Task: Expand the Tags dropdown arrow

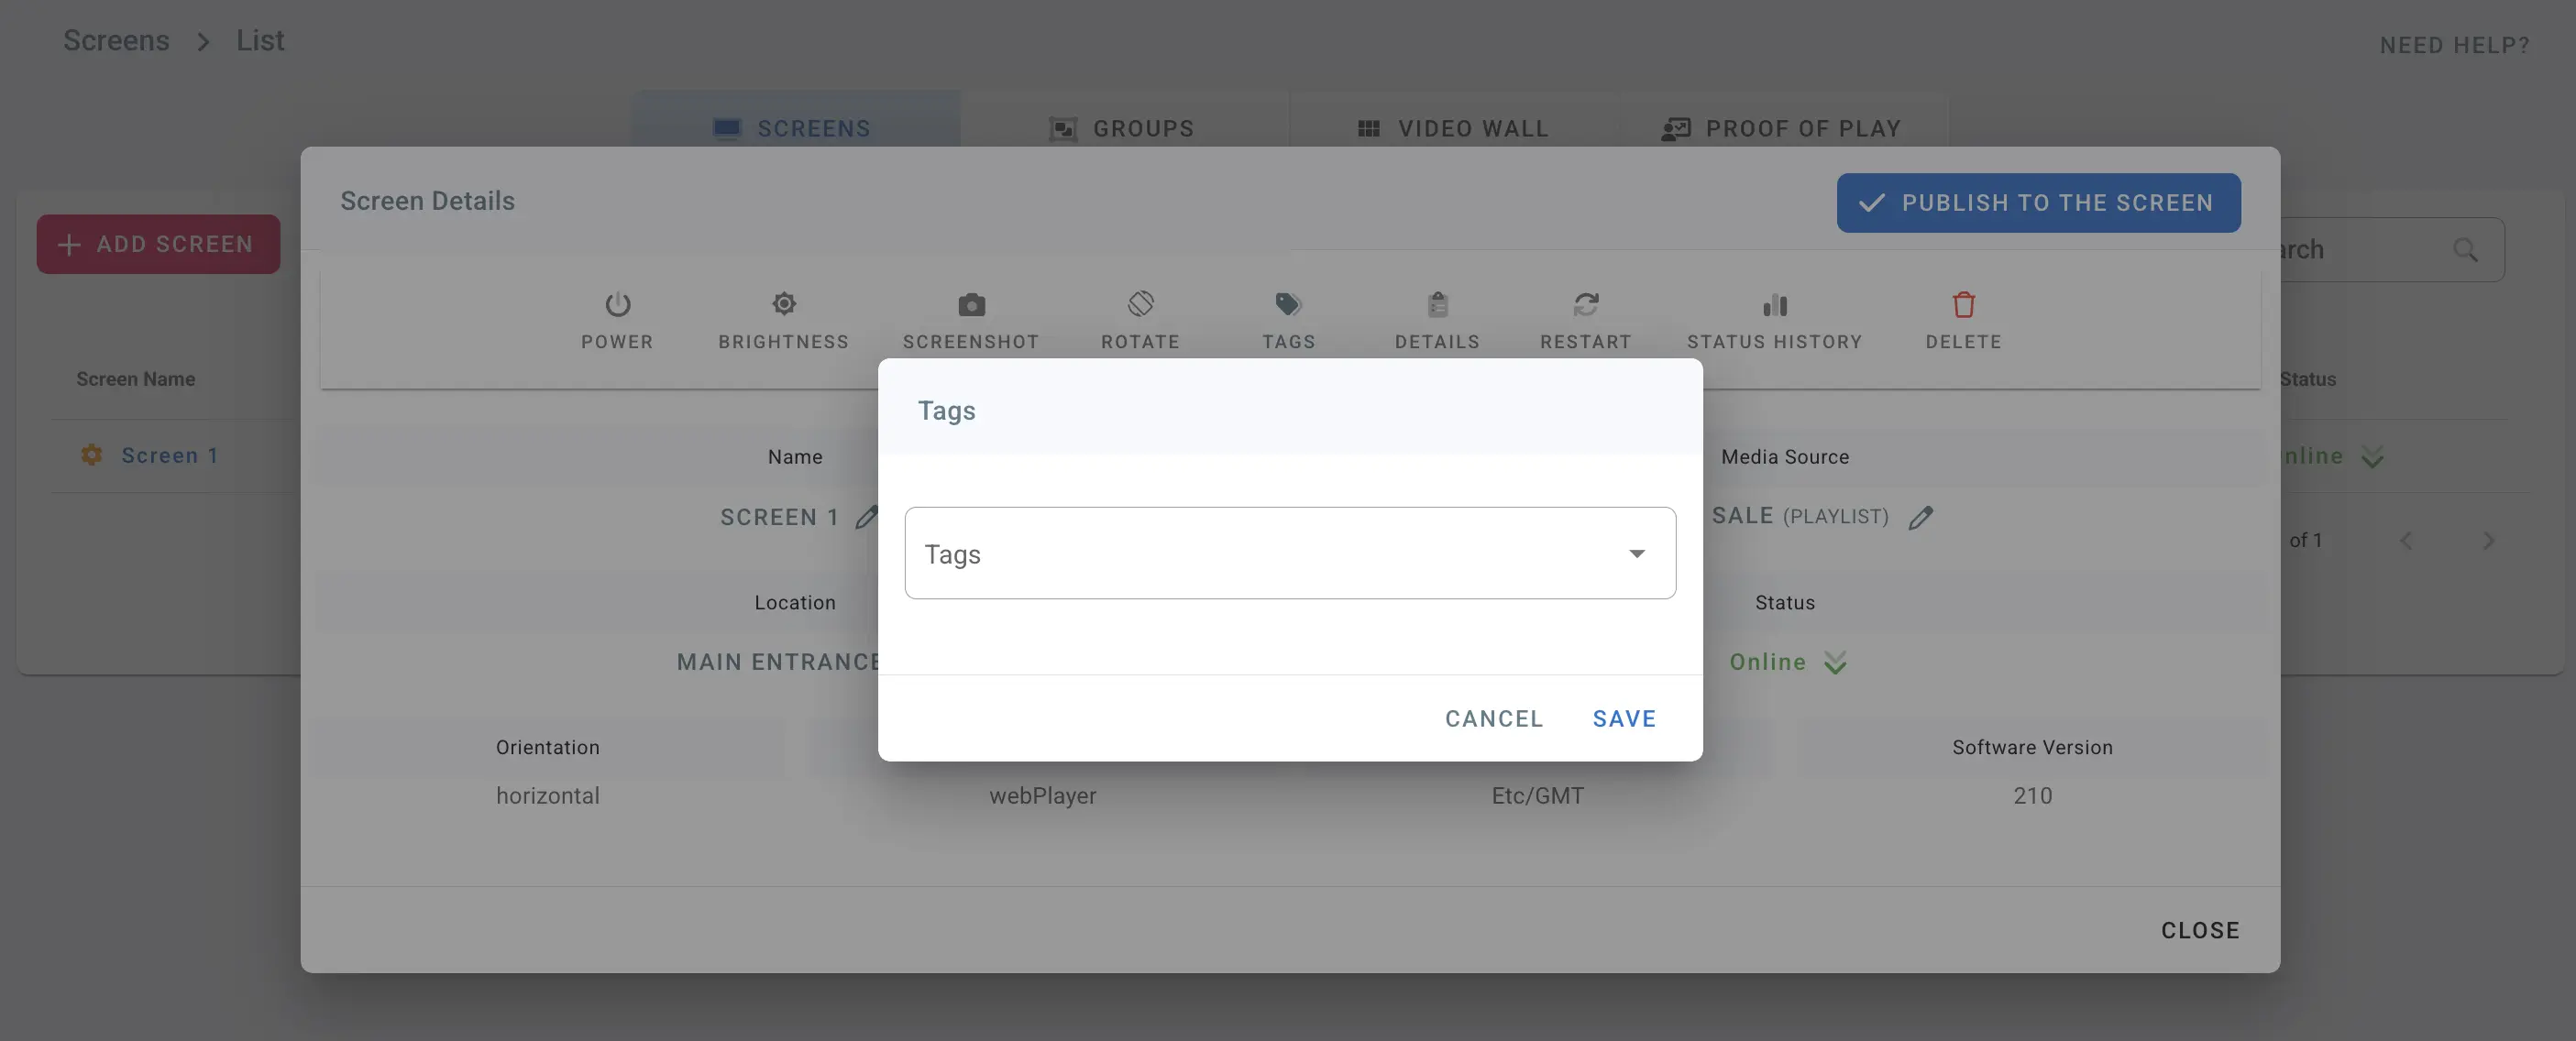Action: click(1636, 554)
